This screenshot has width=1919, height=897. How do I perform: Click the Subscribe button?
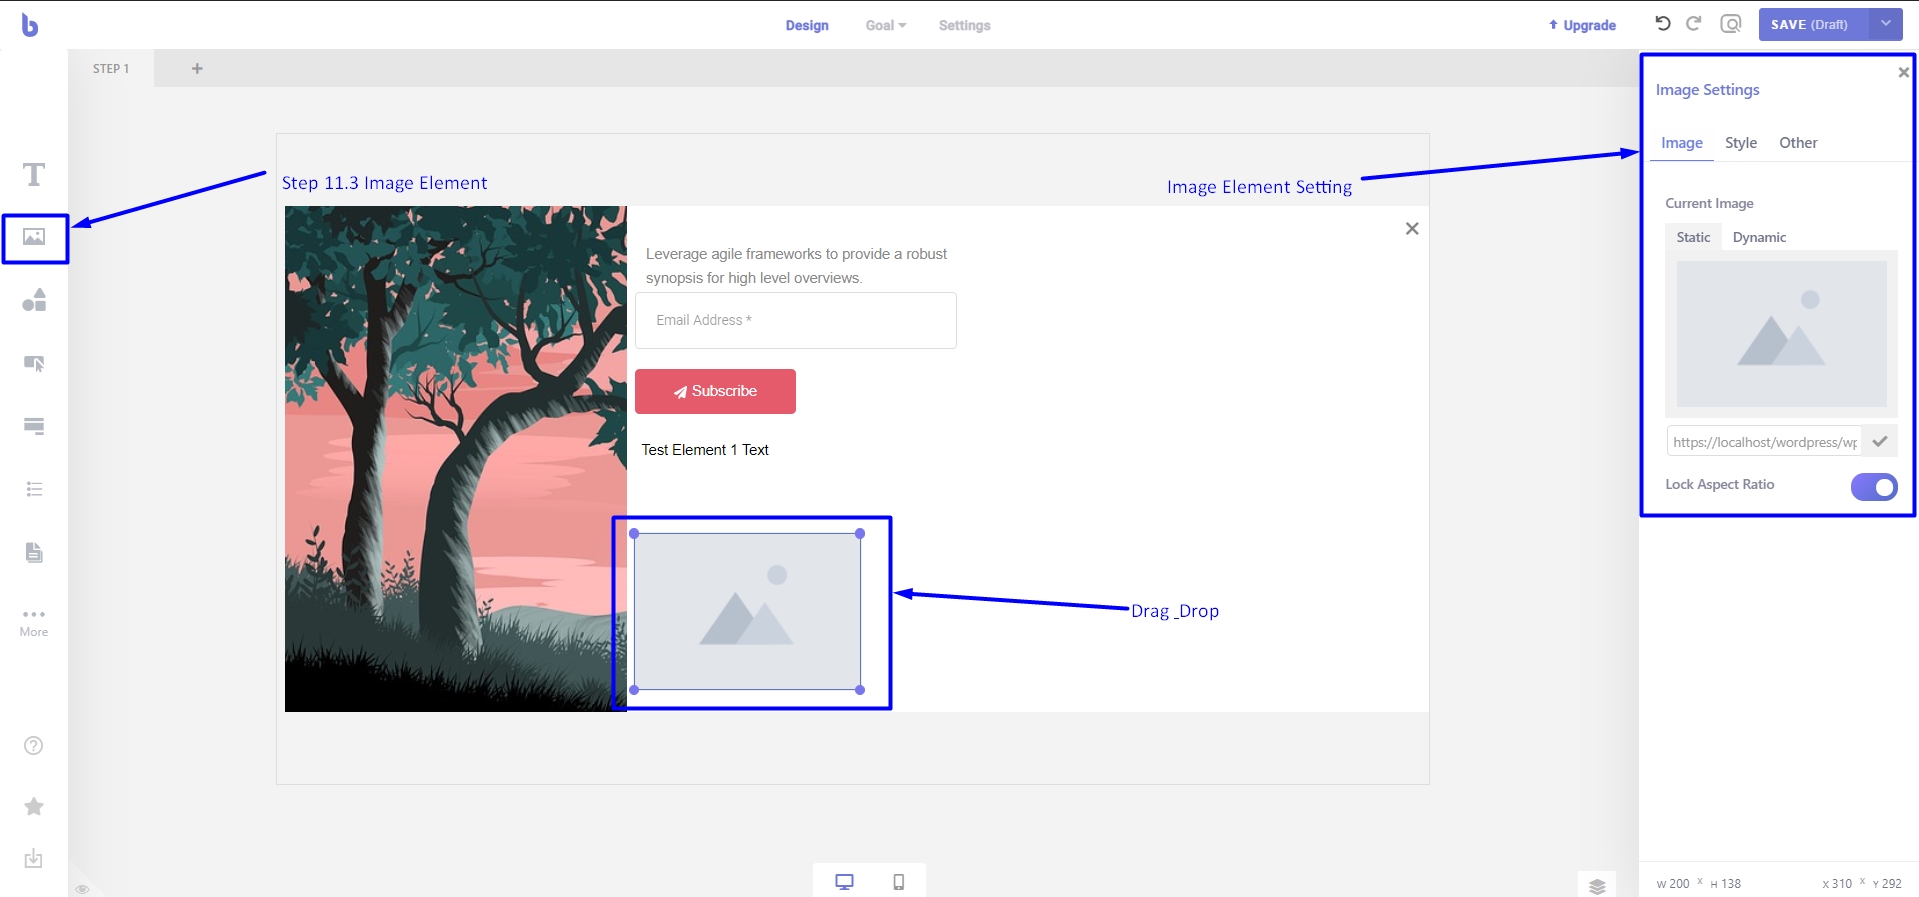tap(715, 391)
